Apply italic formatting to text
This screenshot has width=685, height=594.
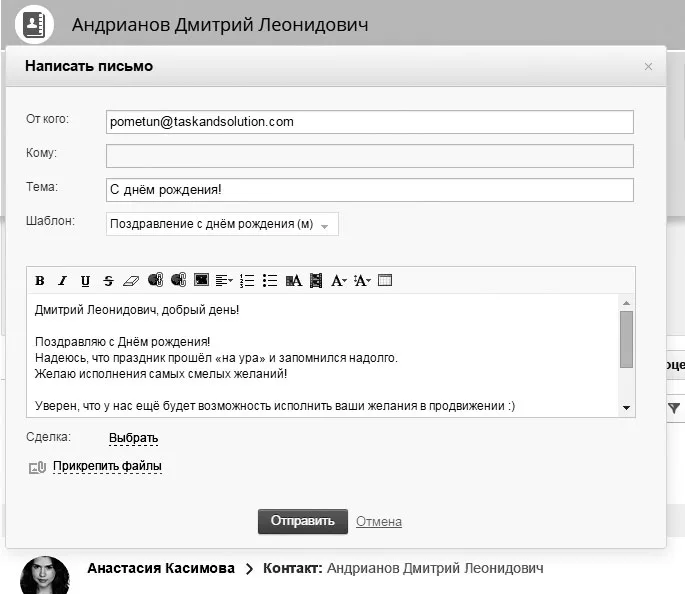[62, 280]
